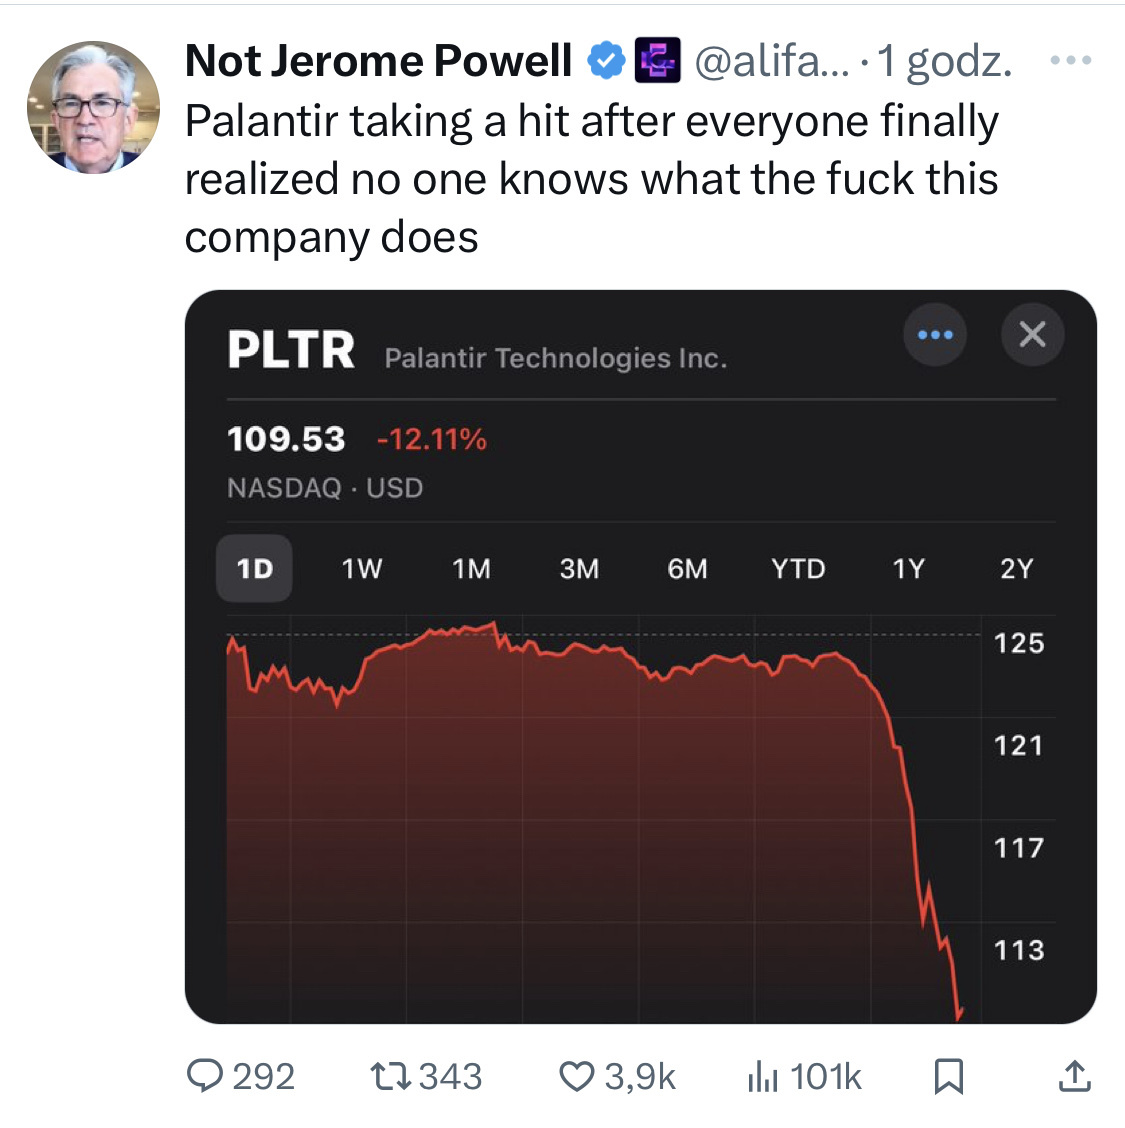Screen dimensions: 1125x1128
Task: Click the blue verified checkmark badge
Action: (x=606, y=61)
